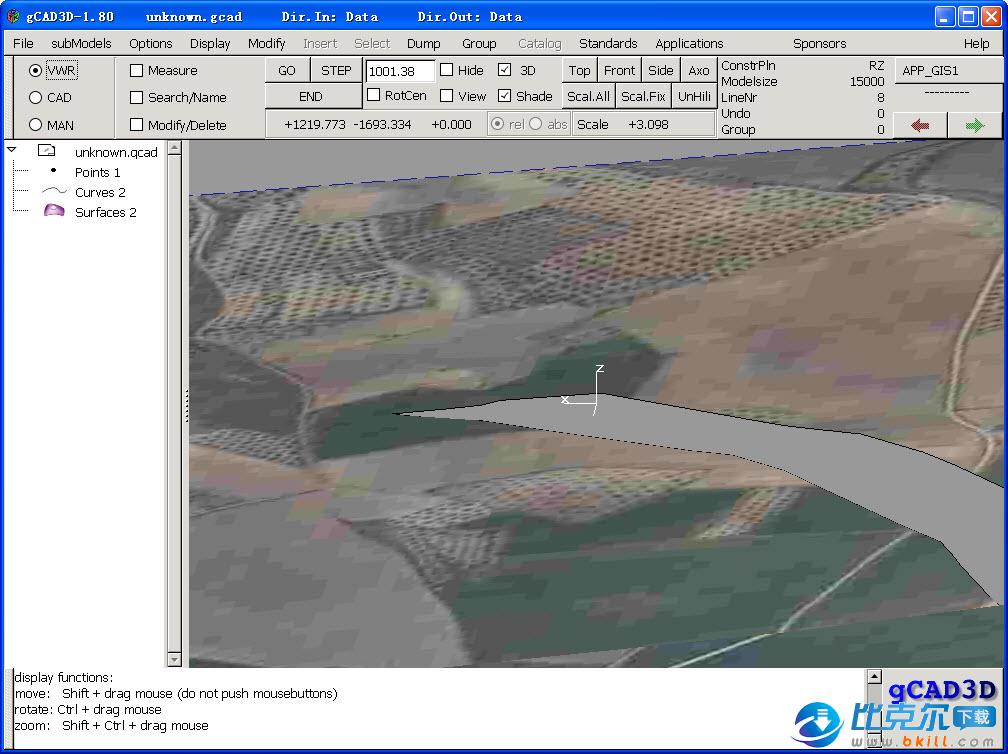Collapse the unknown.gcad tree node

[x=12, y=151]
